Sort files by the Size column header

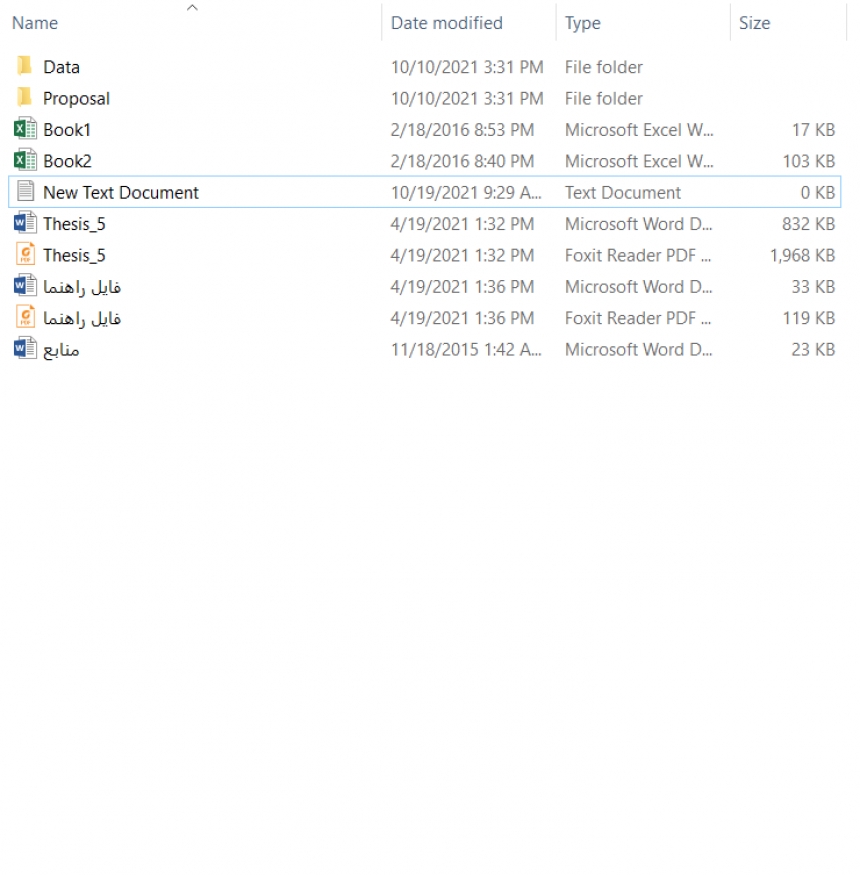point(755,23)
